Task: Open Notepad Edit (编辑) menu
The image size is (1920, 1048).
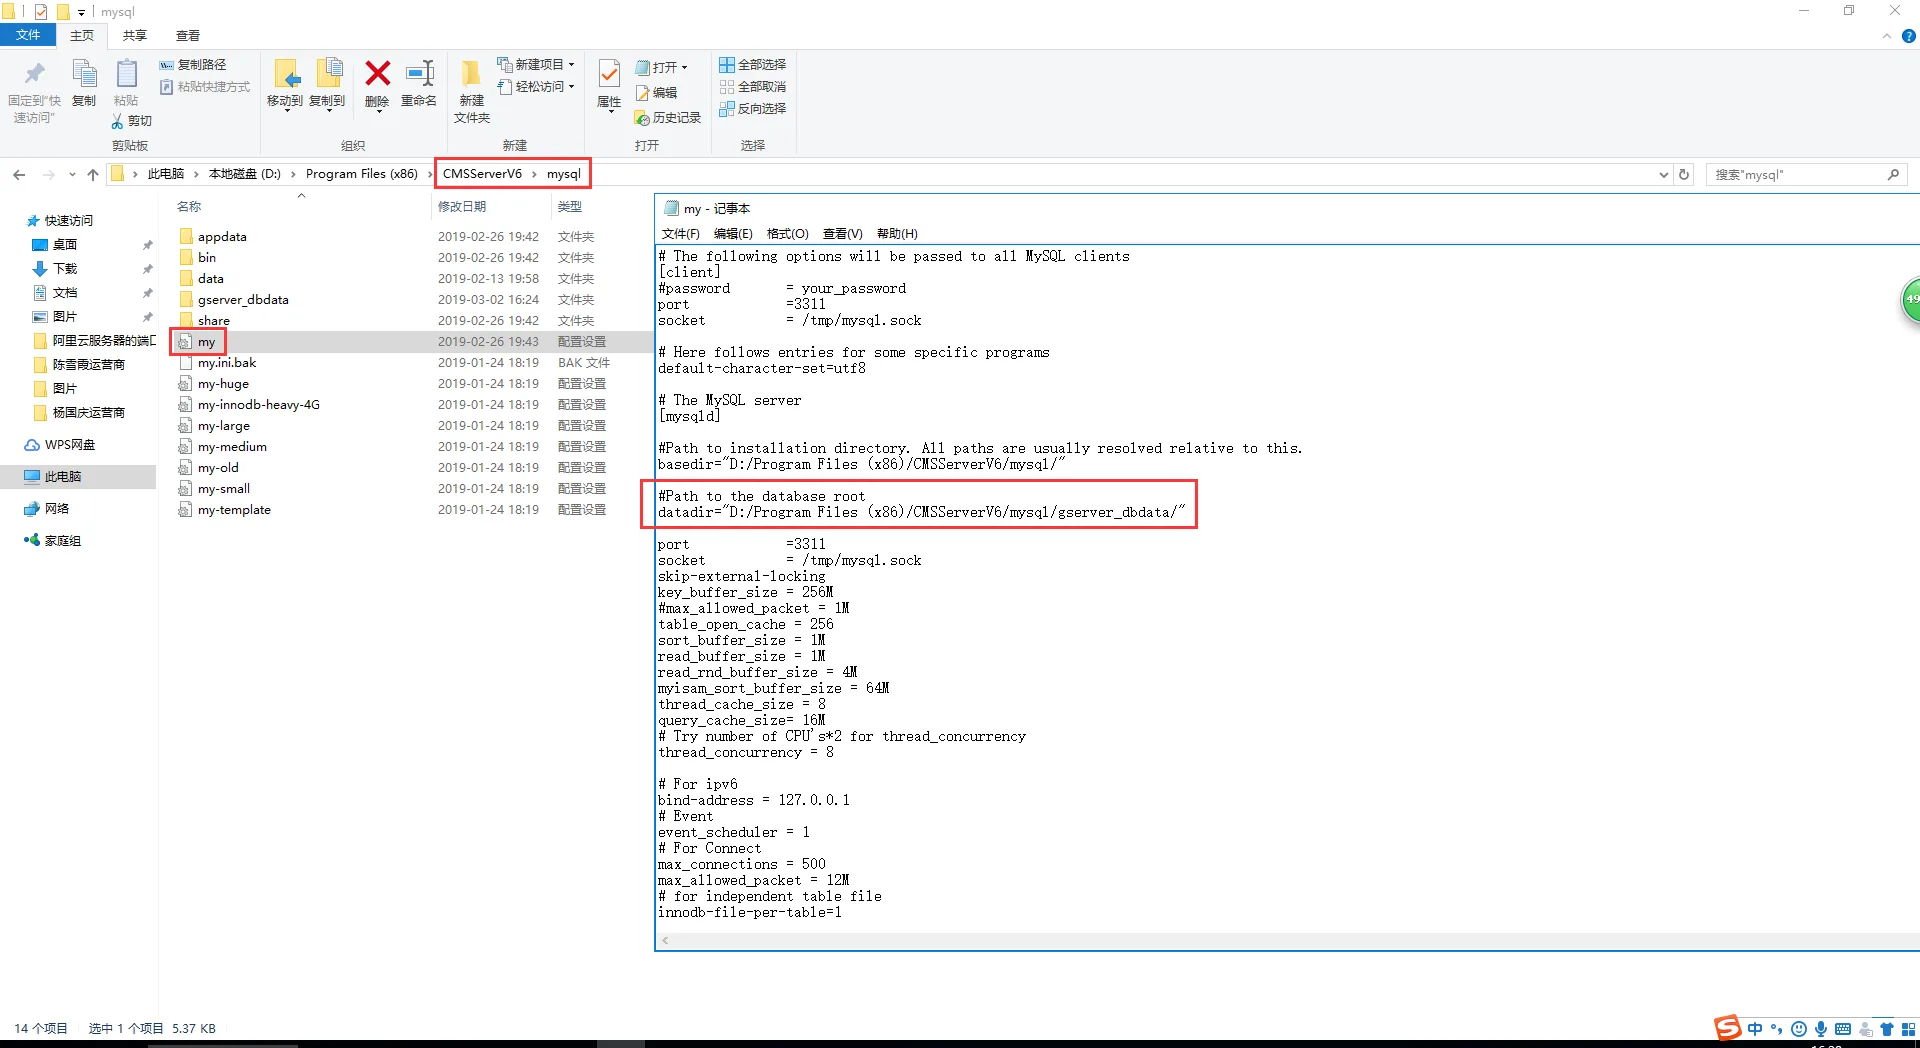Action: point(733,234)
